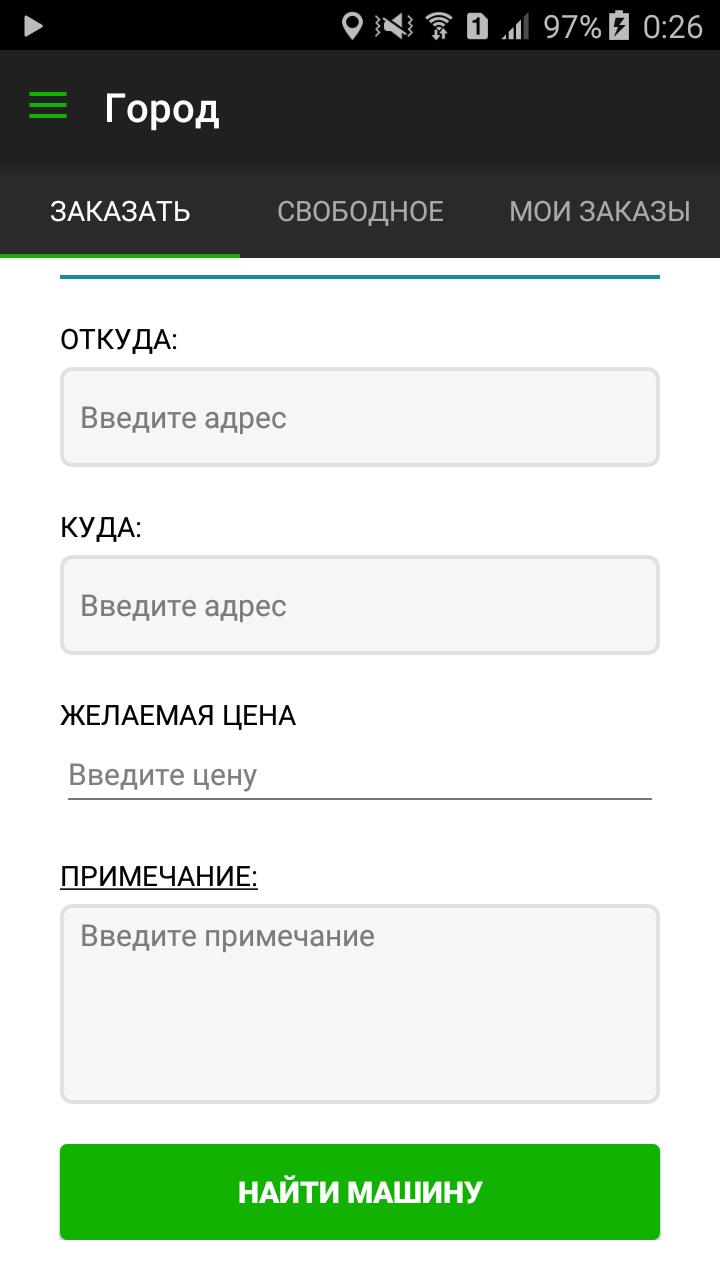
Task: Tap the Wi-Fi signal icon
Action: [438, 27]
